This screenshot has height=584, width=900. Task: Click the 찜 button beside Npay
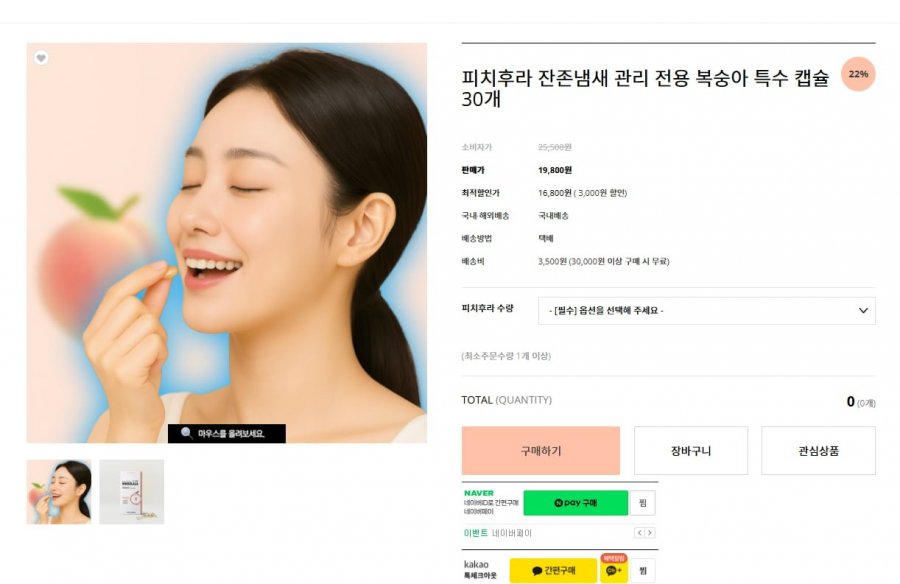click(642, 502)
